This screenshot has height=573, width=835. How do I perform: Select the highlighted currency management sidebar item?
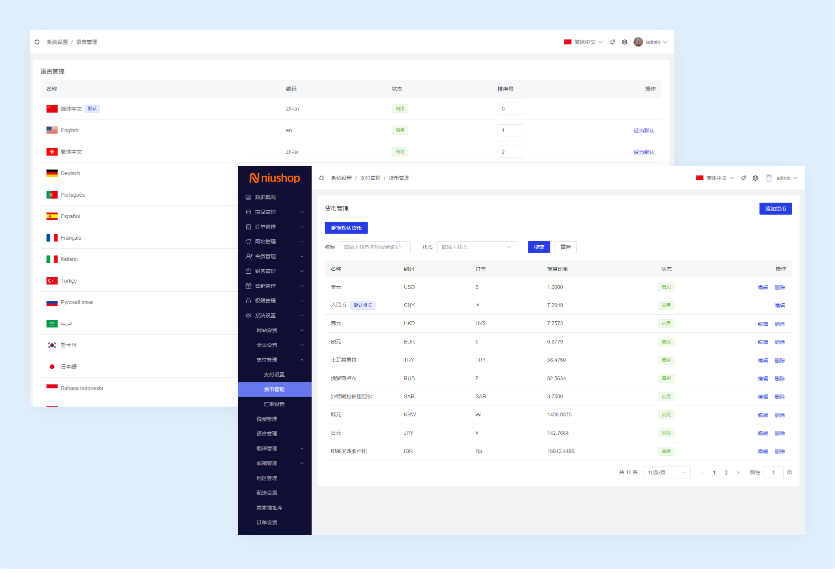275,389
